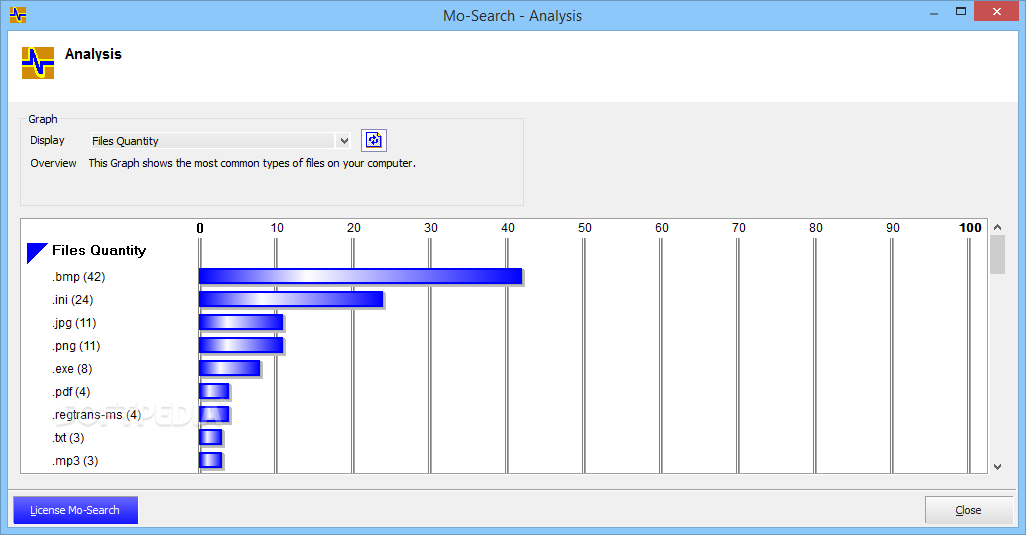Viewport: 1026px width, 535px height.
Task: Click the chart vertical scrollbar thumb
Action: coord(997,254)
